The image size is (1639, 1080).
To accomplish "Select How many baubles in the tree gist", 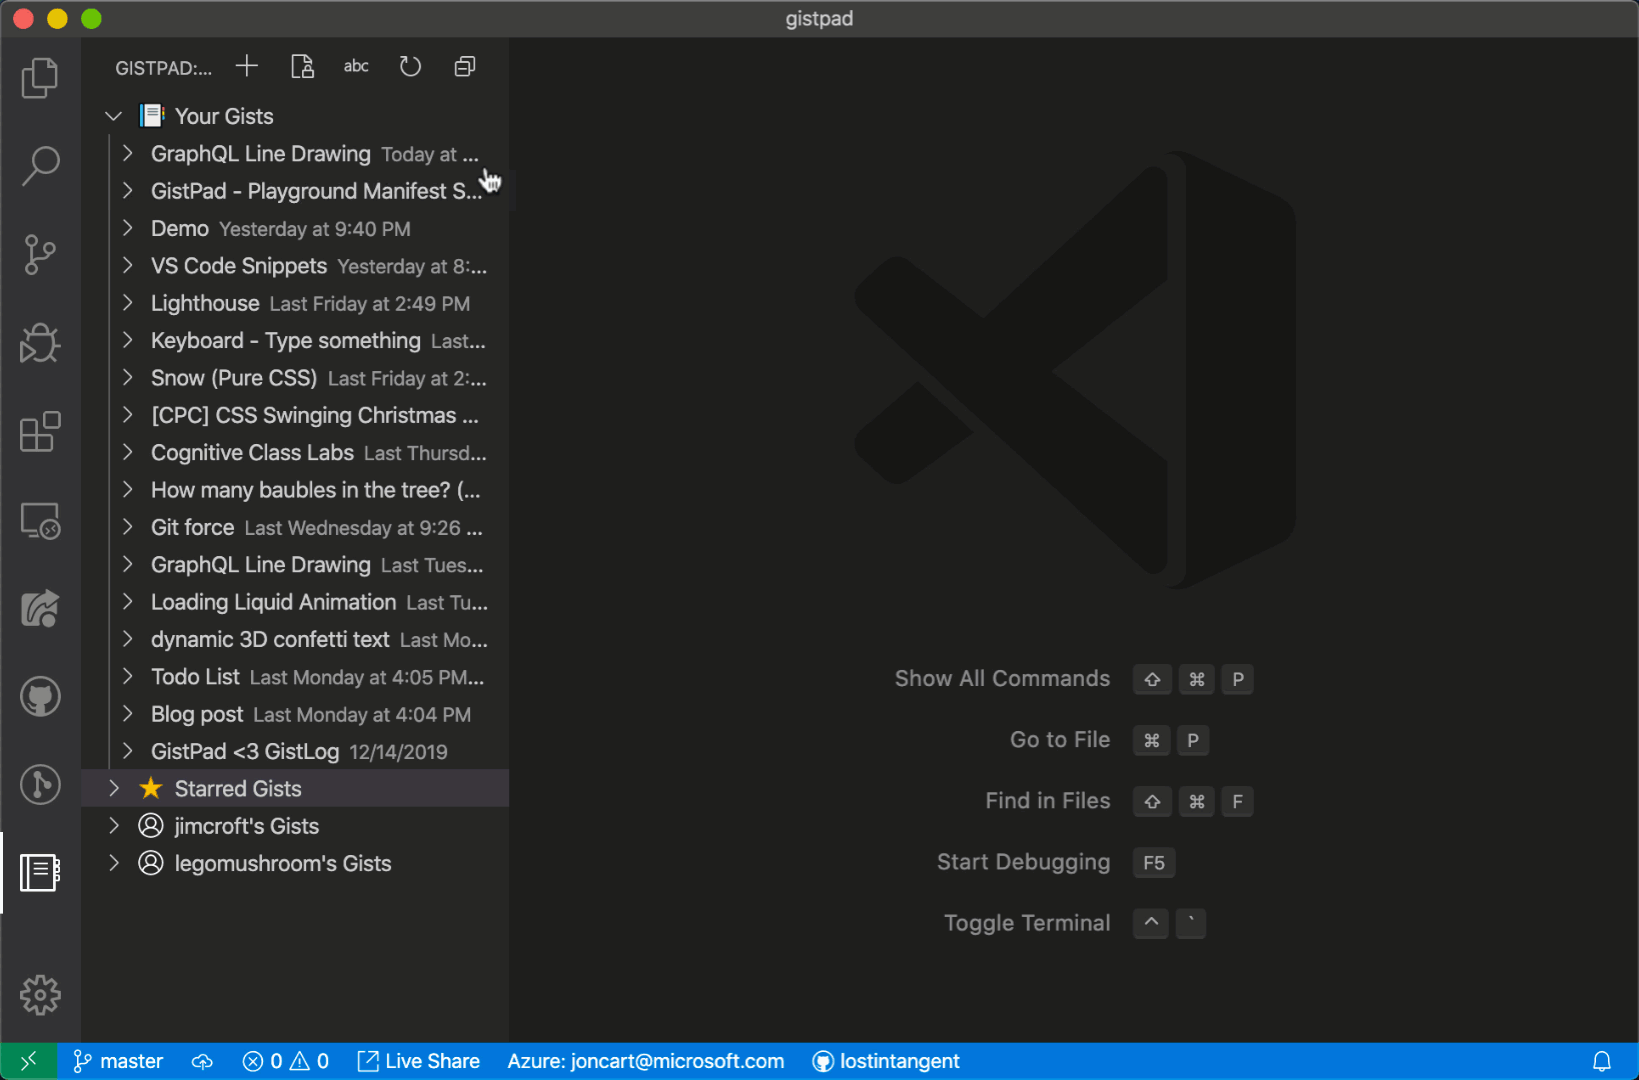I will pos(295,490).
